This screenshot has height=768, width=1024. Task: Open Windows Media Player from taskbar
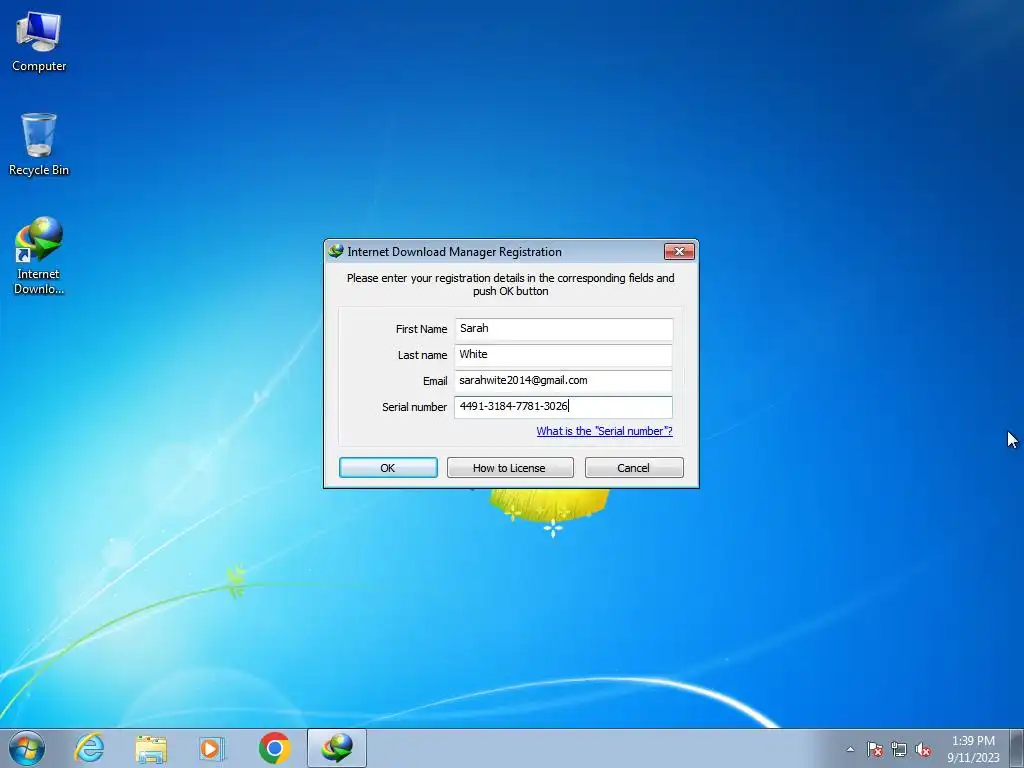click(x=212, y=748)
